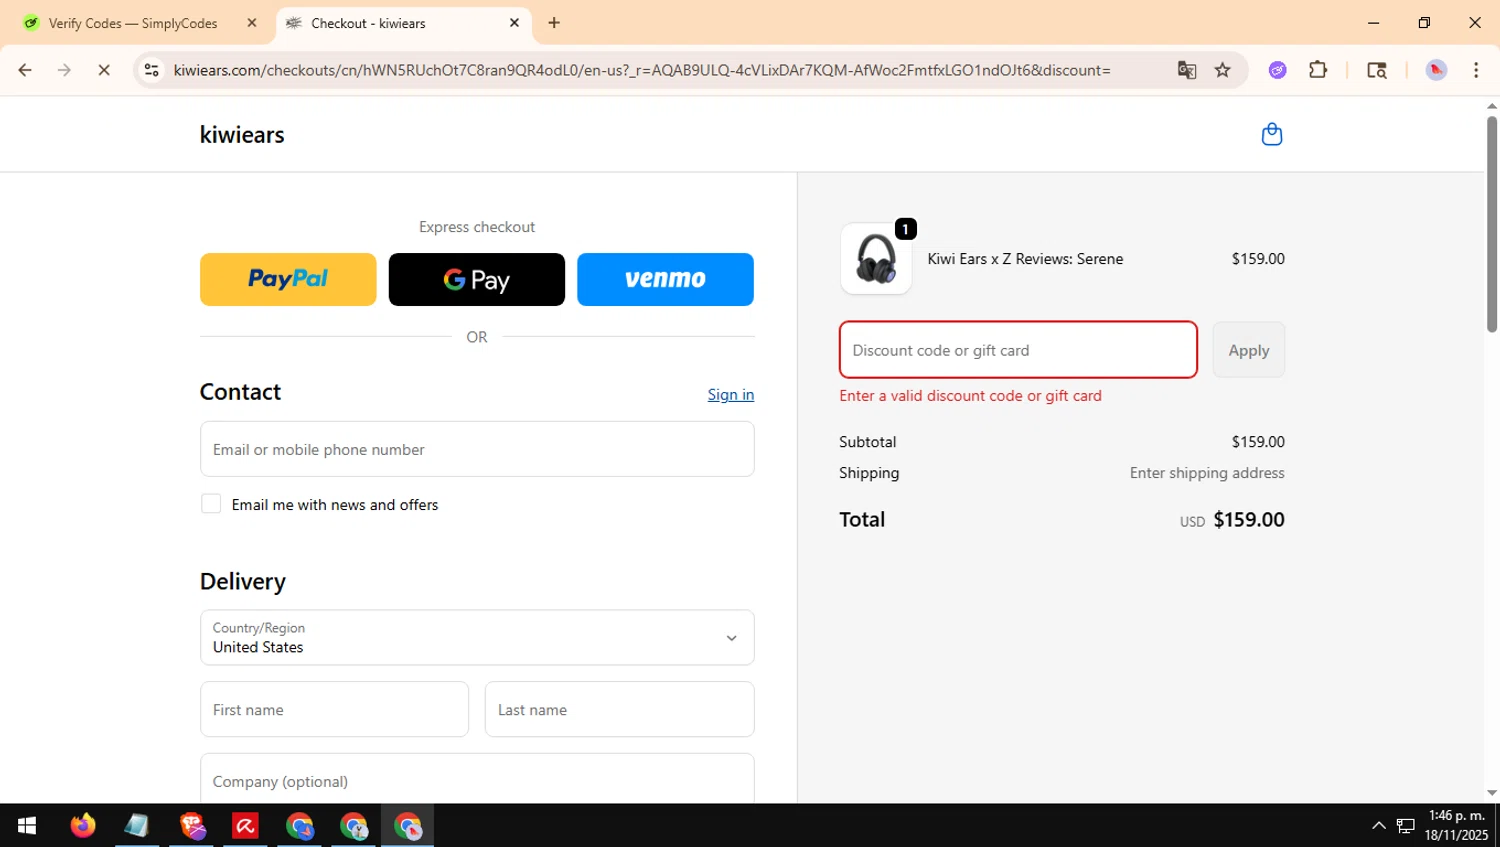Open the kiwiears store logo link

click(x=242, y=134)
